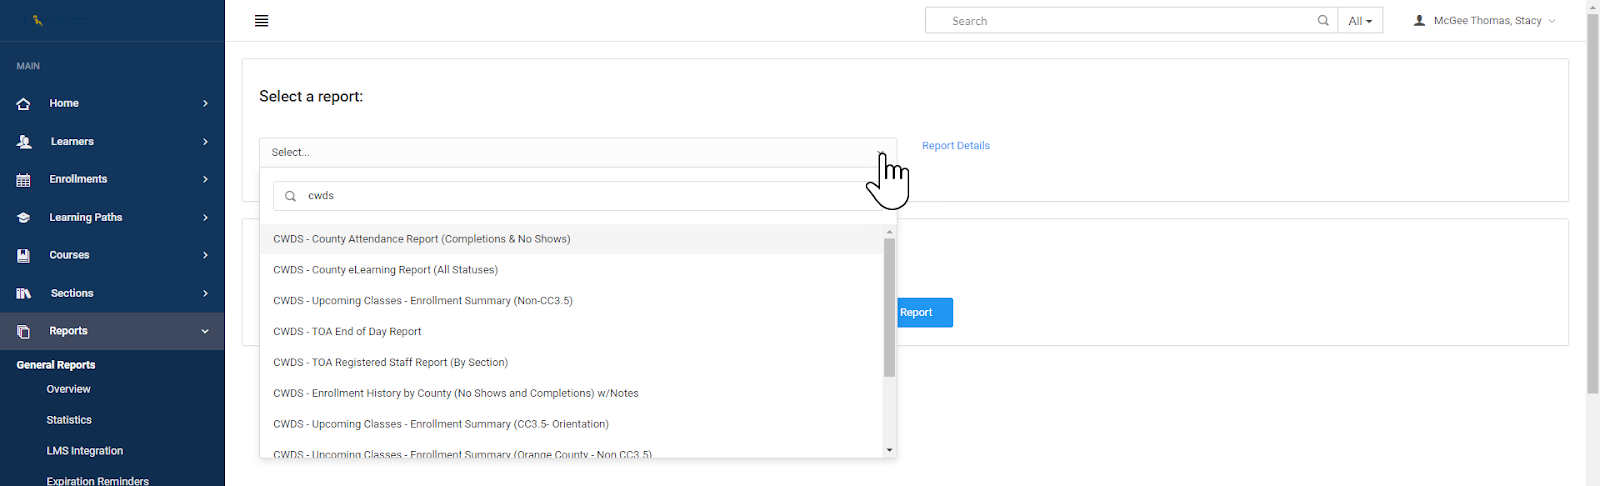
Task: Open the McGee Thomas, Stacy user dropdown
Action: tap(1485, 21)
